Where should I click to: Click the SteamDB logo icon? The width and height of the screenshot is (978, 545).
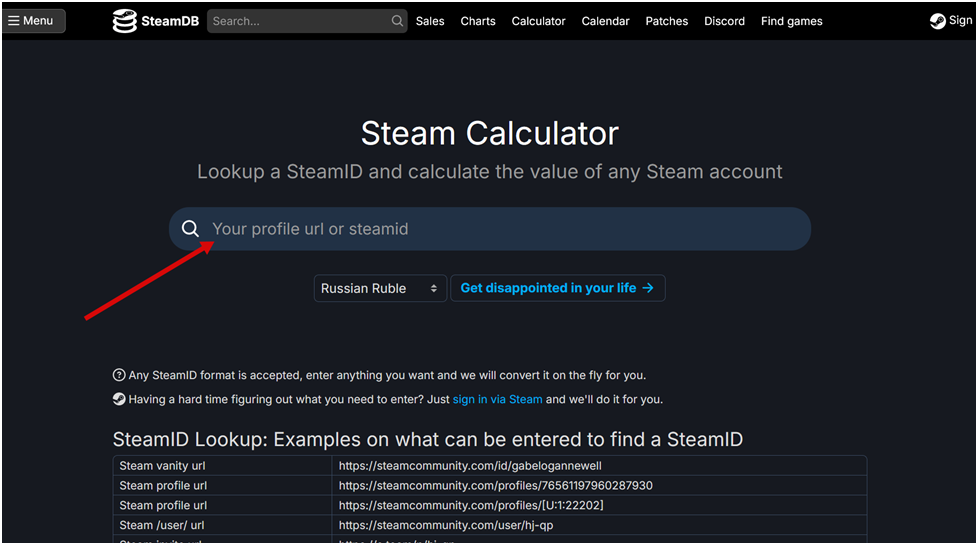click(x=124, y=21)
